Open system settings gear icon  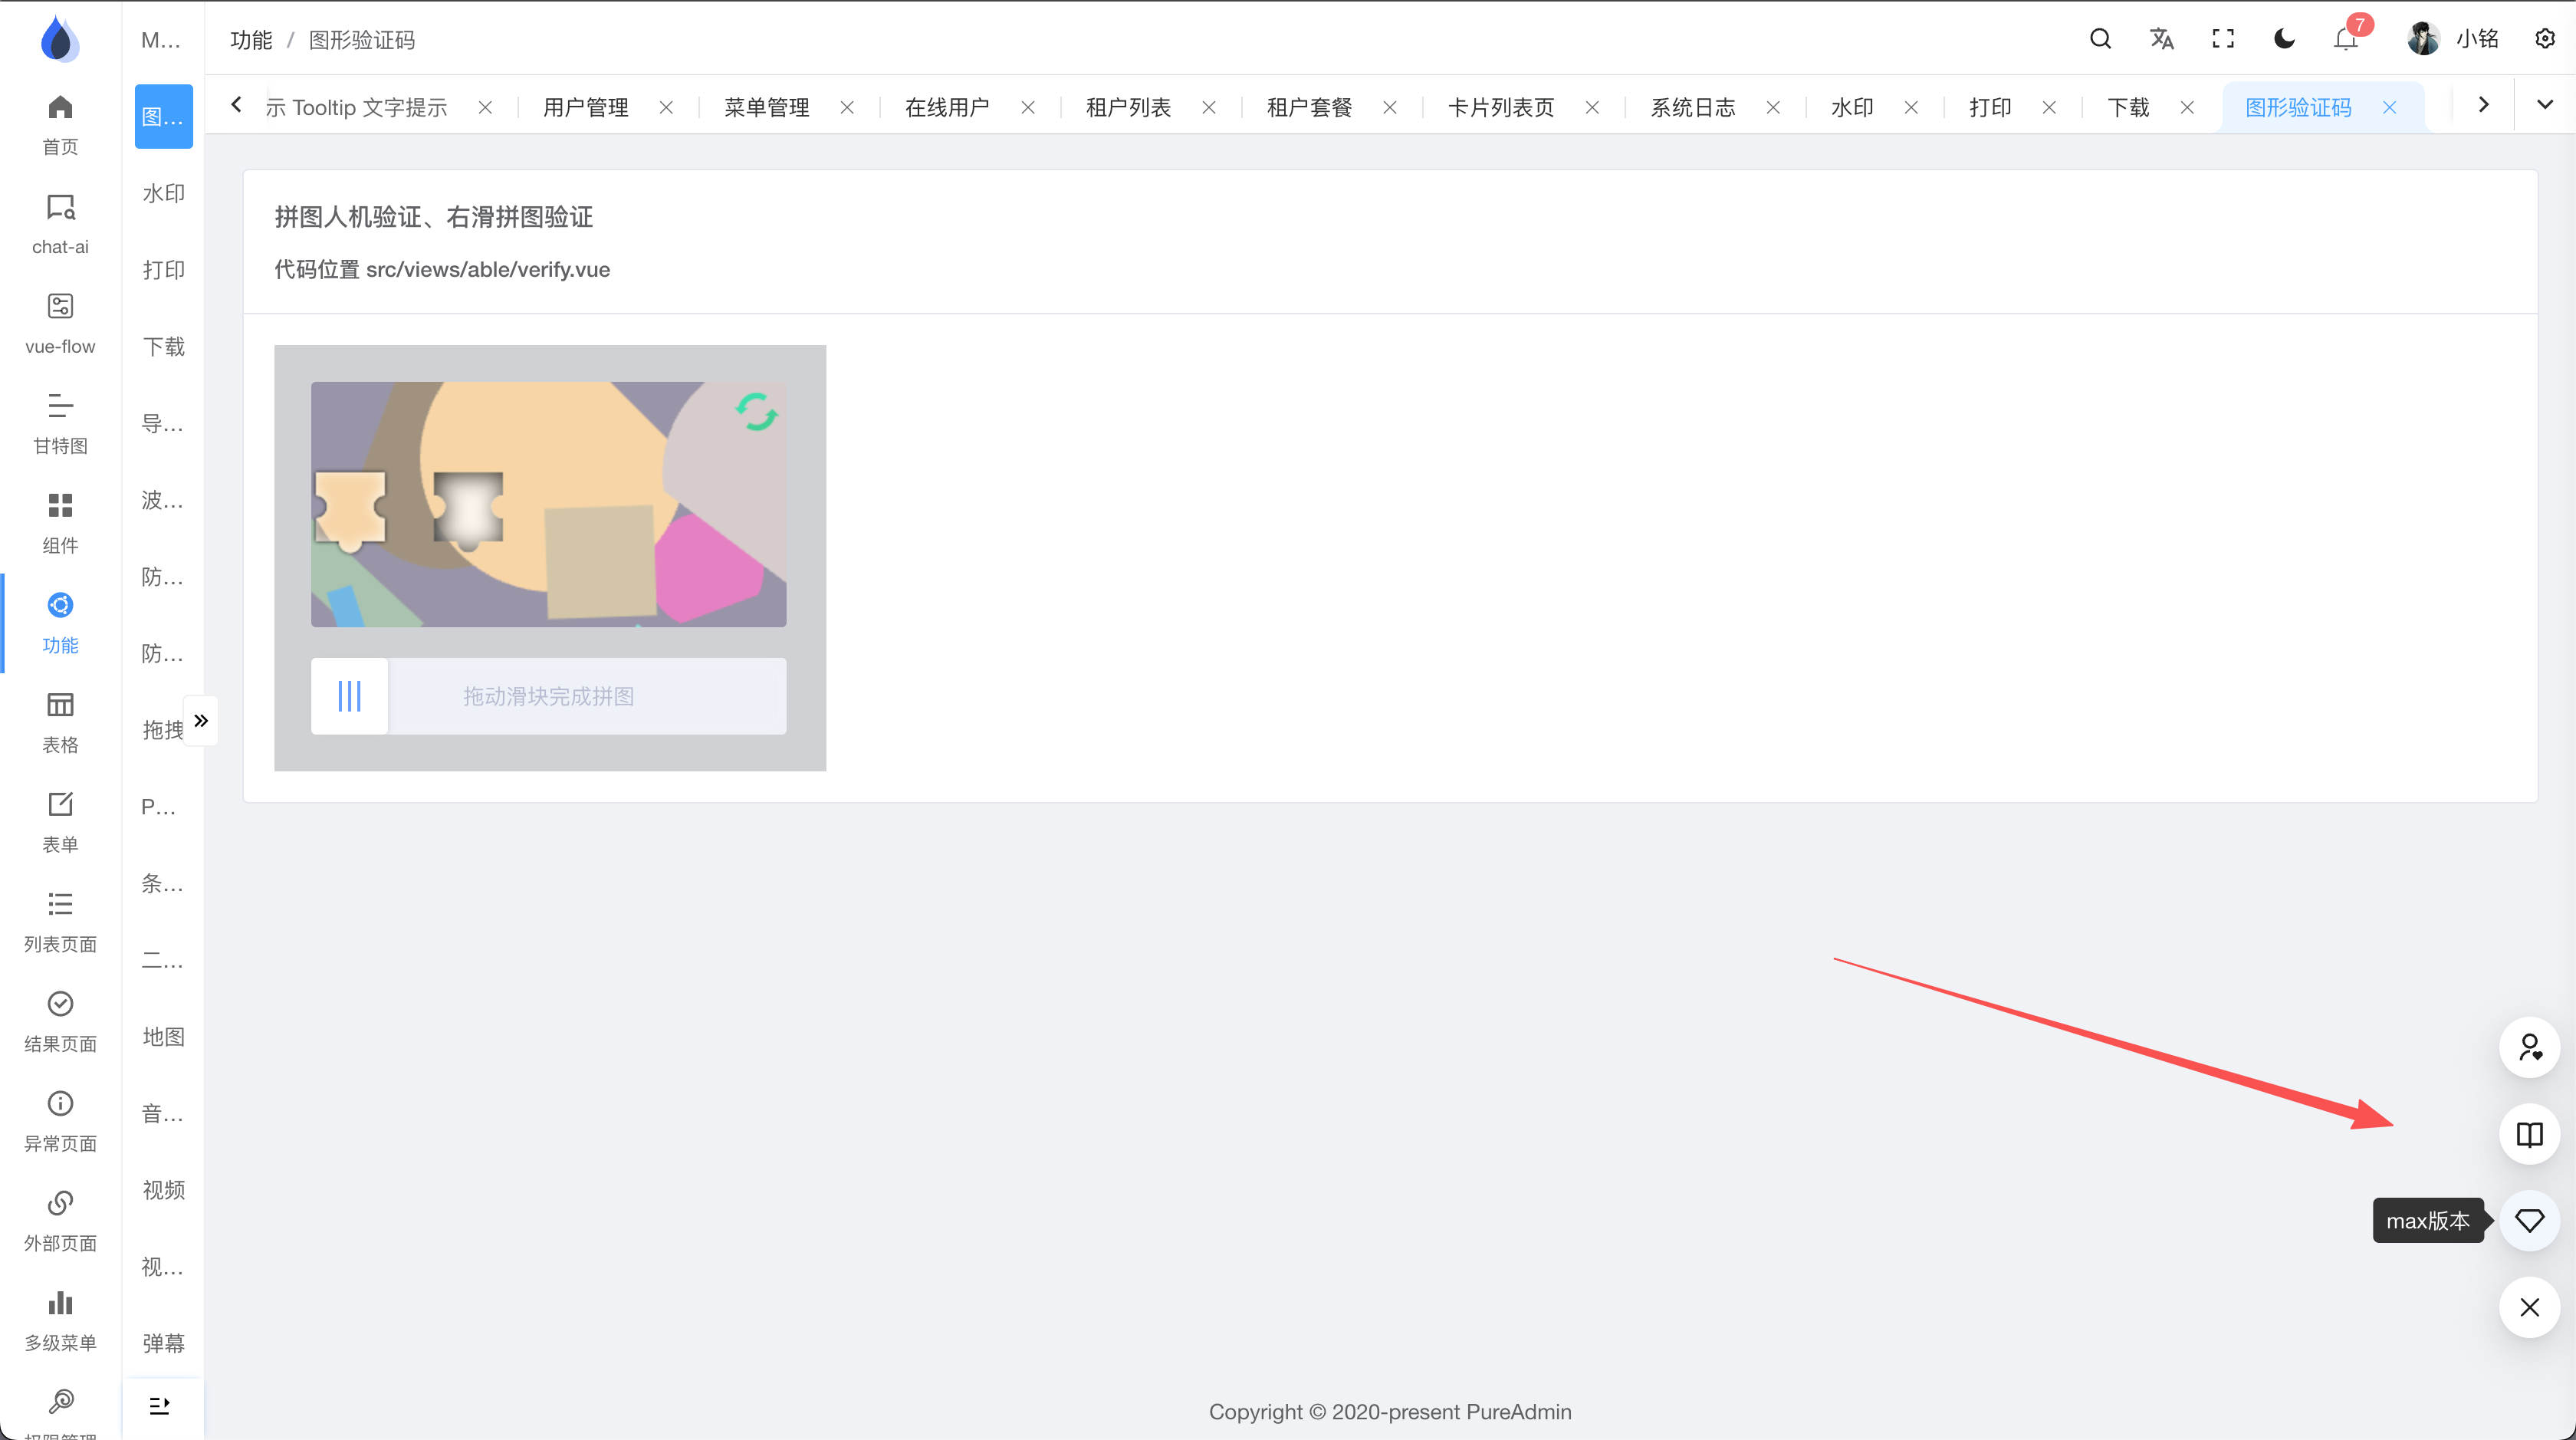point(2545,39)
